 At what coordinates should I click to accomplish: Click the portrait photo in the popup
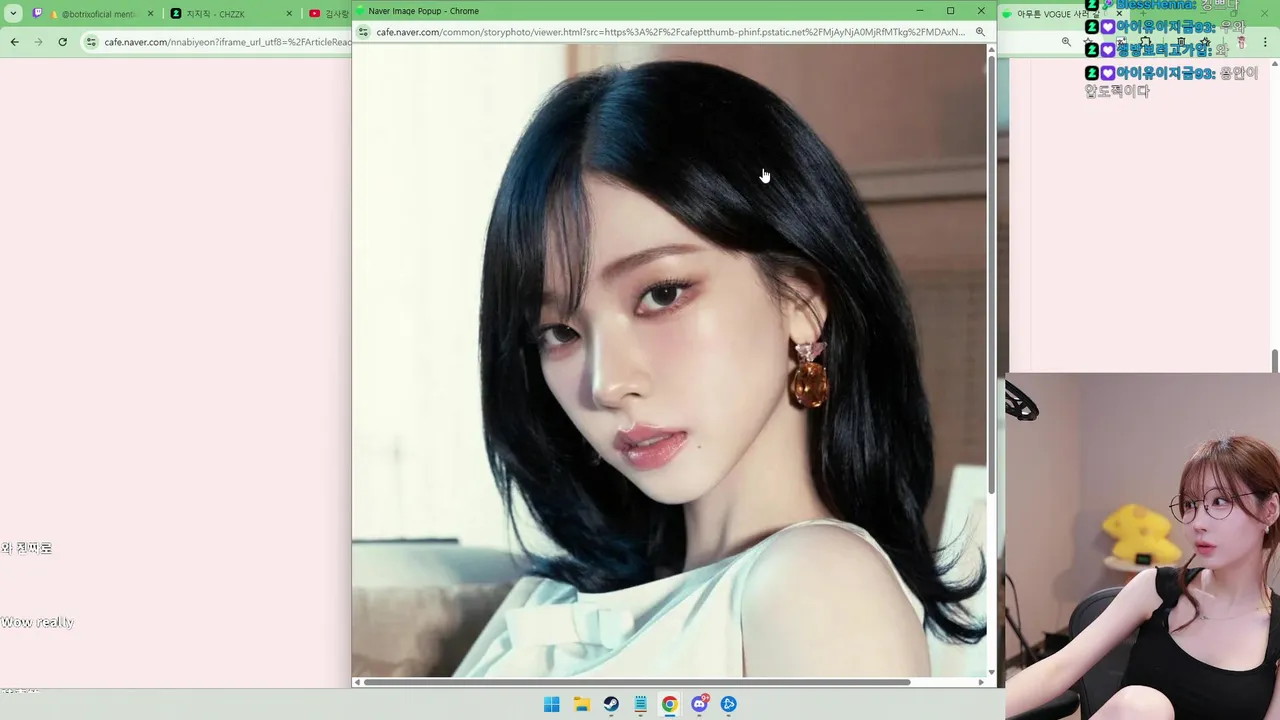[x=669, y=360]
